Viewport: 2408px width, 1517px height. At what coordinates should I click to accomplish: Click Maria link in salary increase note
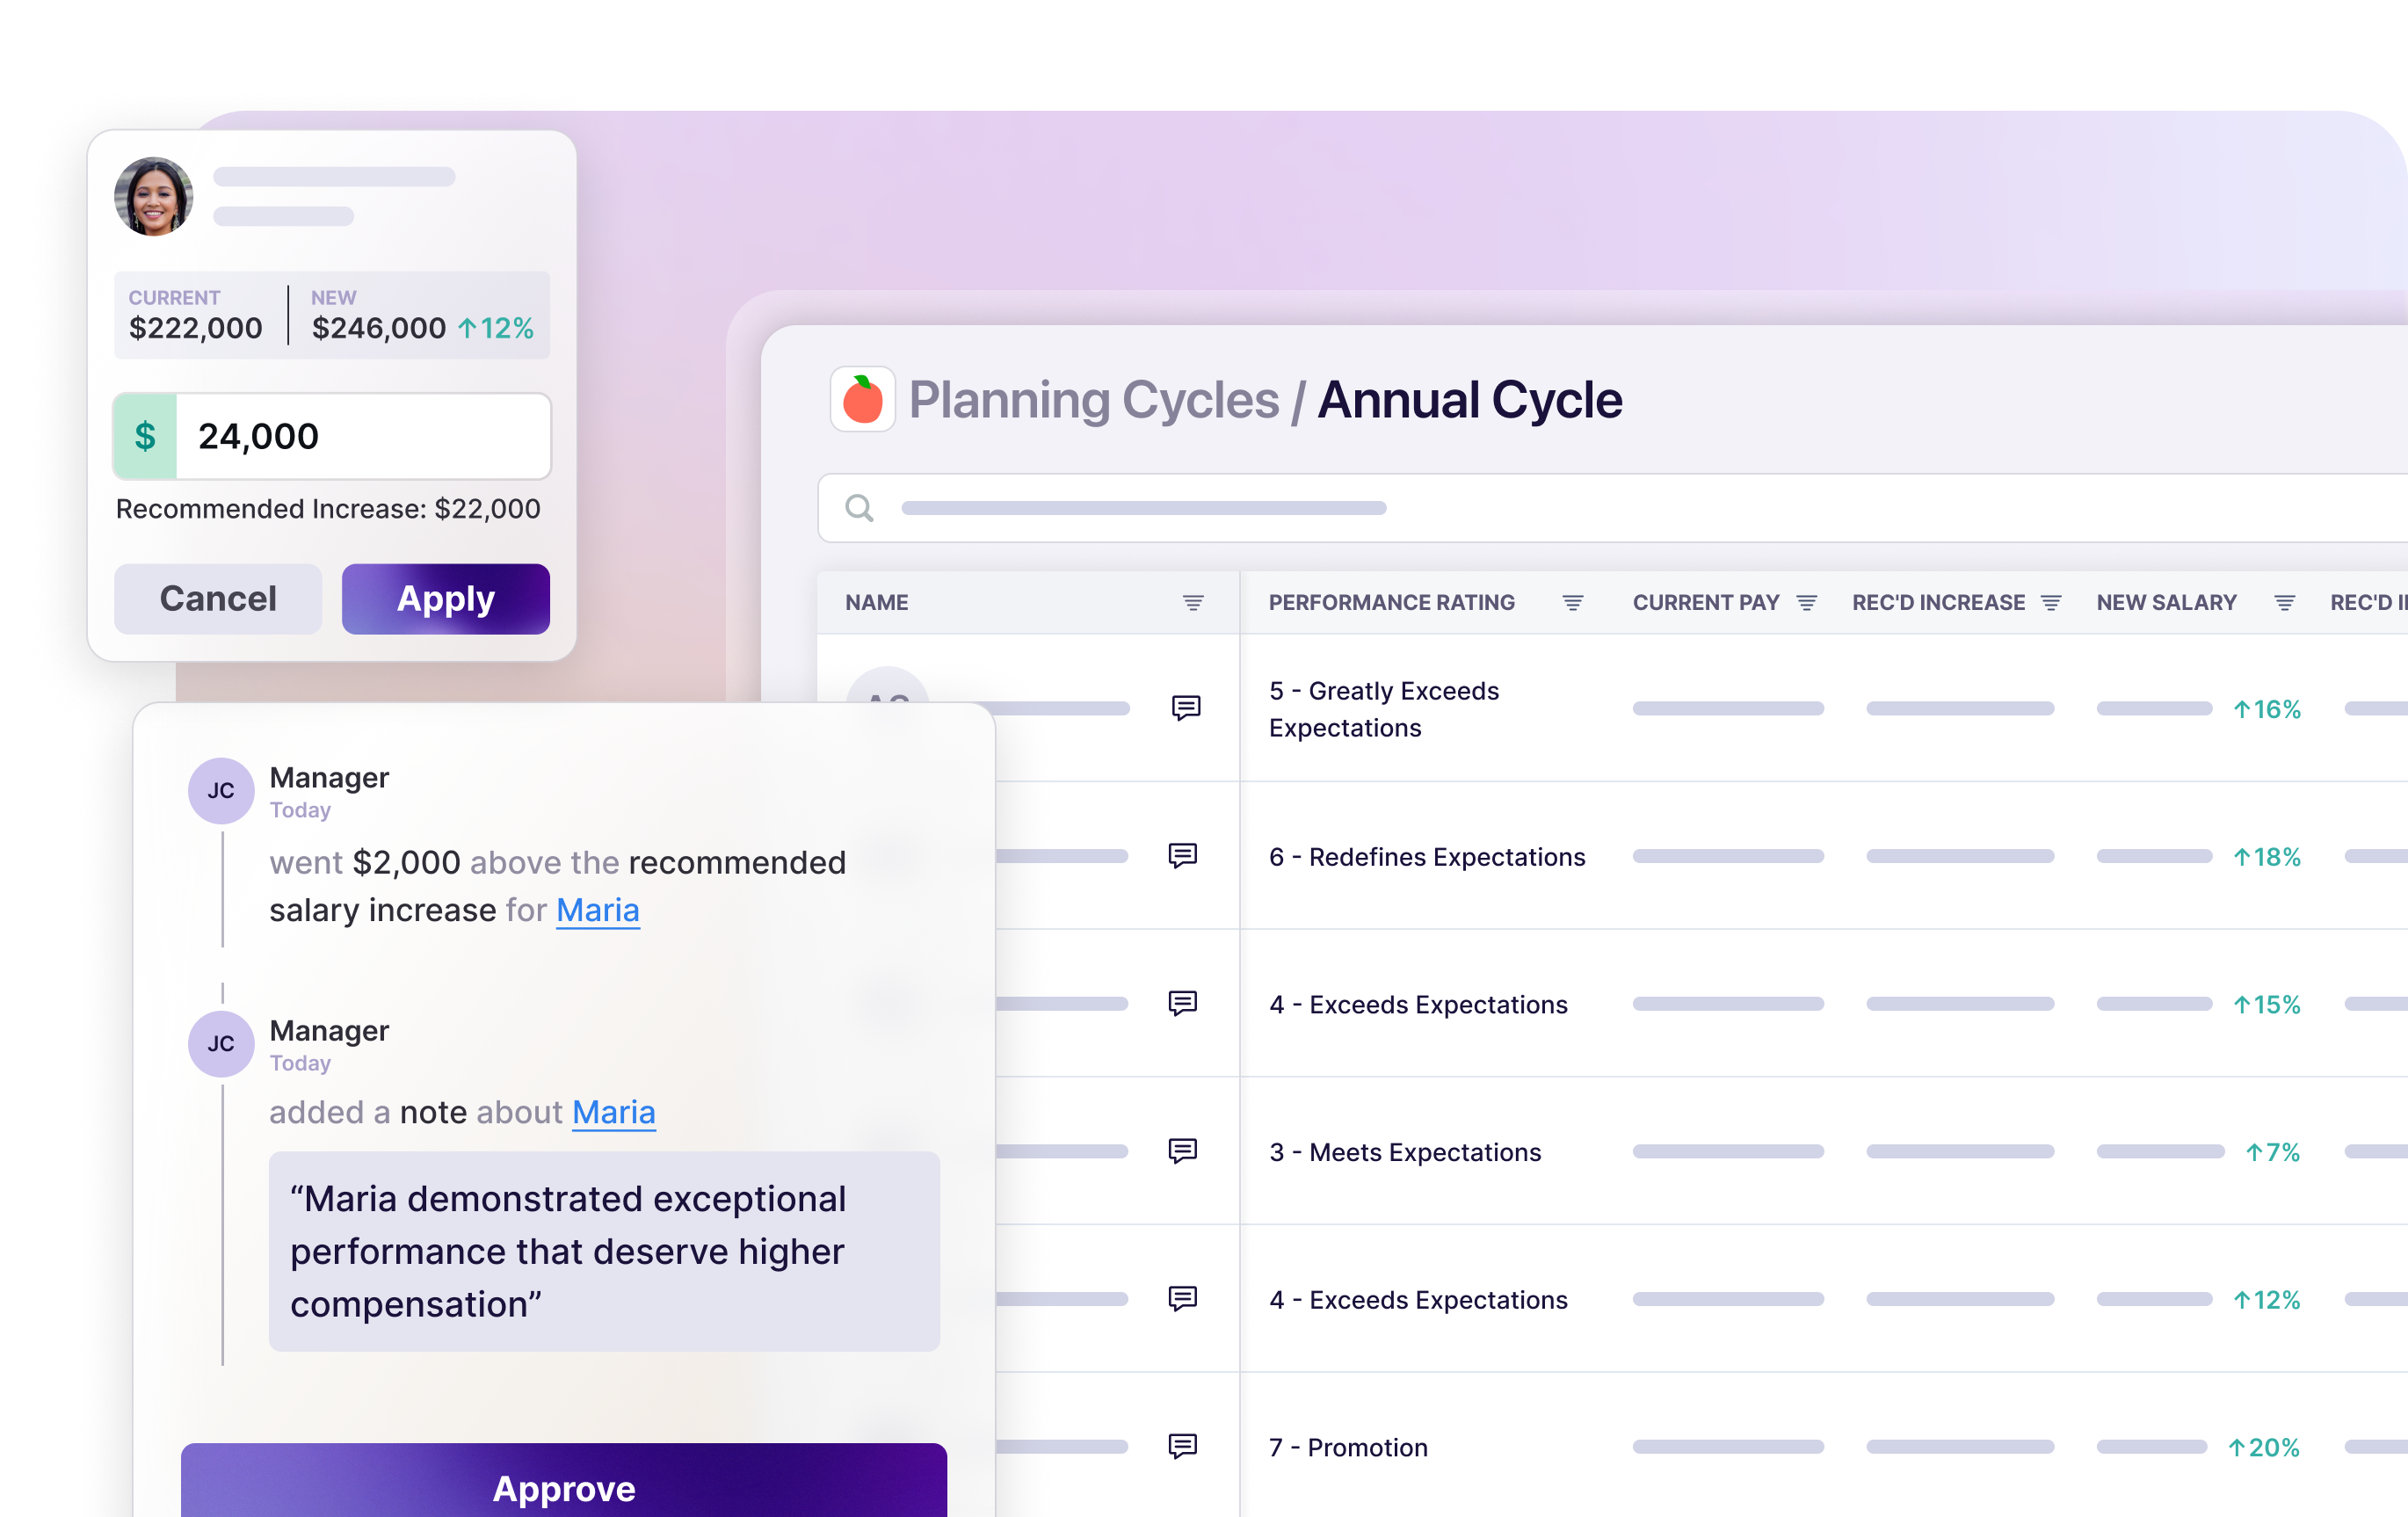coord(597,910)
